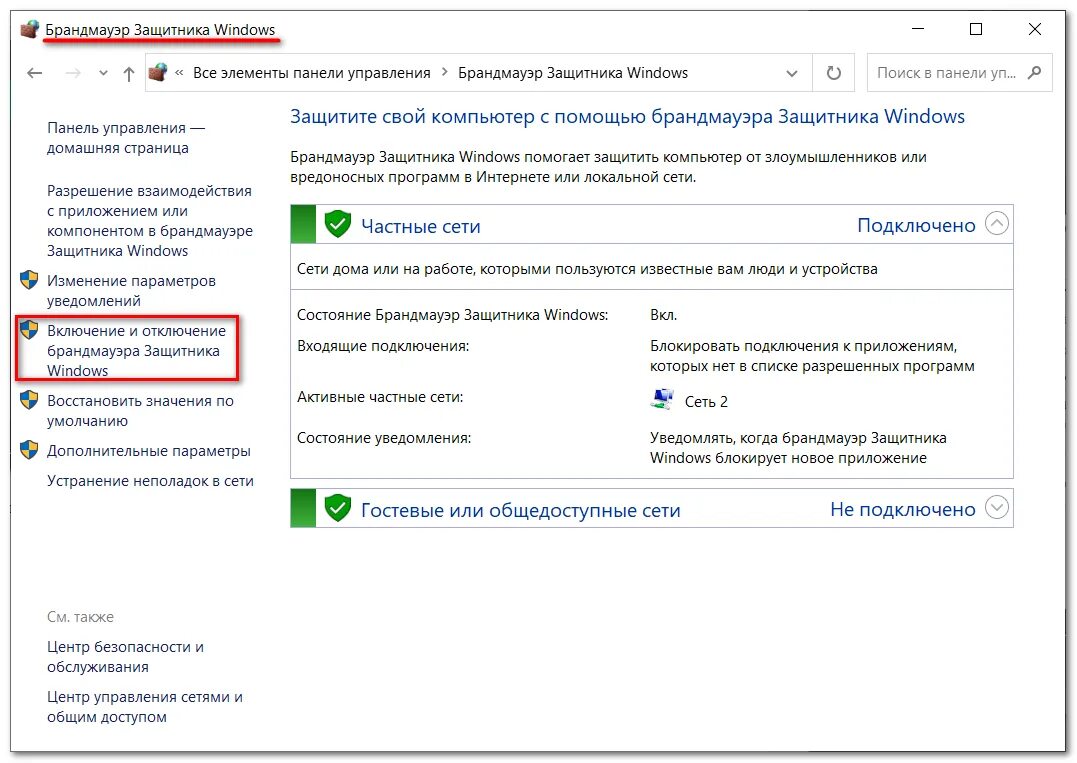Click 'Состояние Брандмауэр Защитника Windows:' label
The image size is (1077, 763).
(x=453, y=315)
